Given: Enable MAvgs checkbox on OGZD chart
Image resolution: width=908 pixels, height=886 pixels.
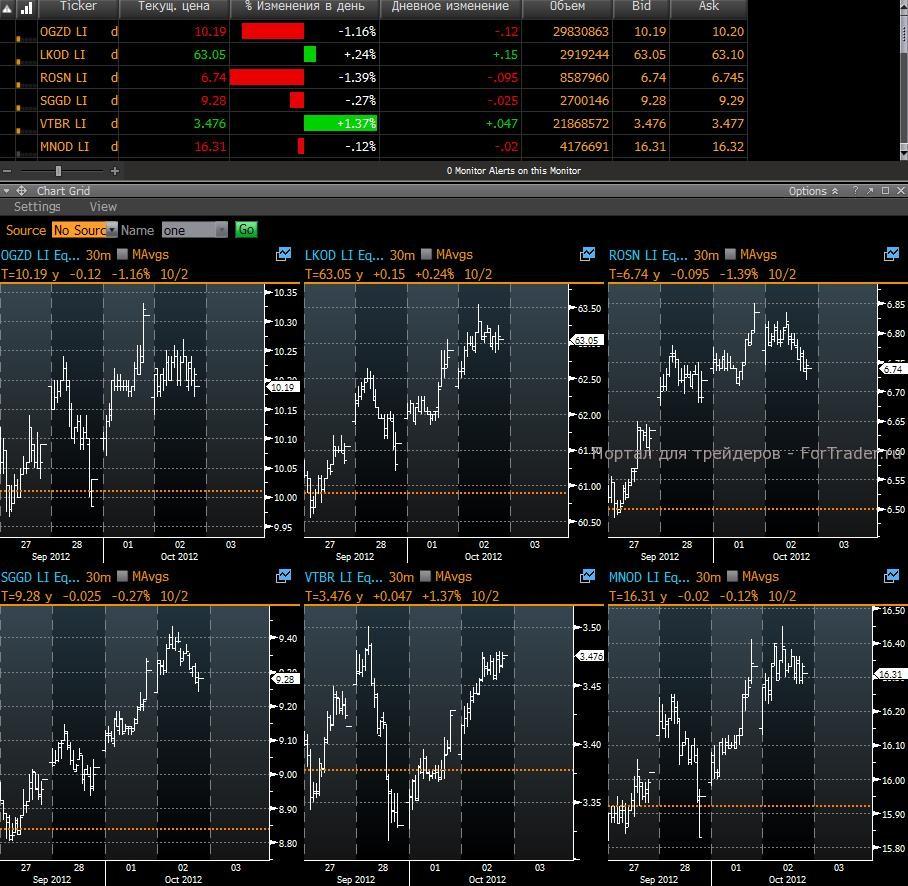Looking at the screenshot, I should [123, 255].
